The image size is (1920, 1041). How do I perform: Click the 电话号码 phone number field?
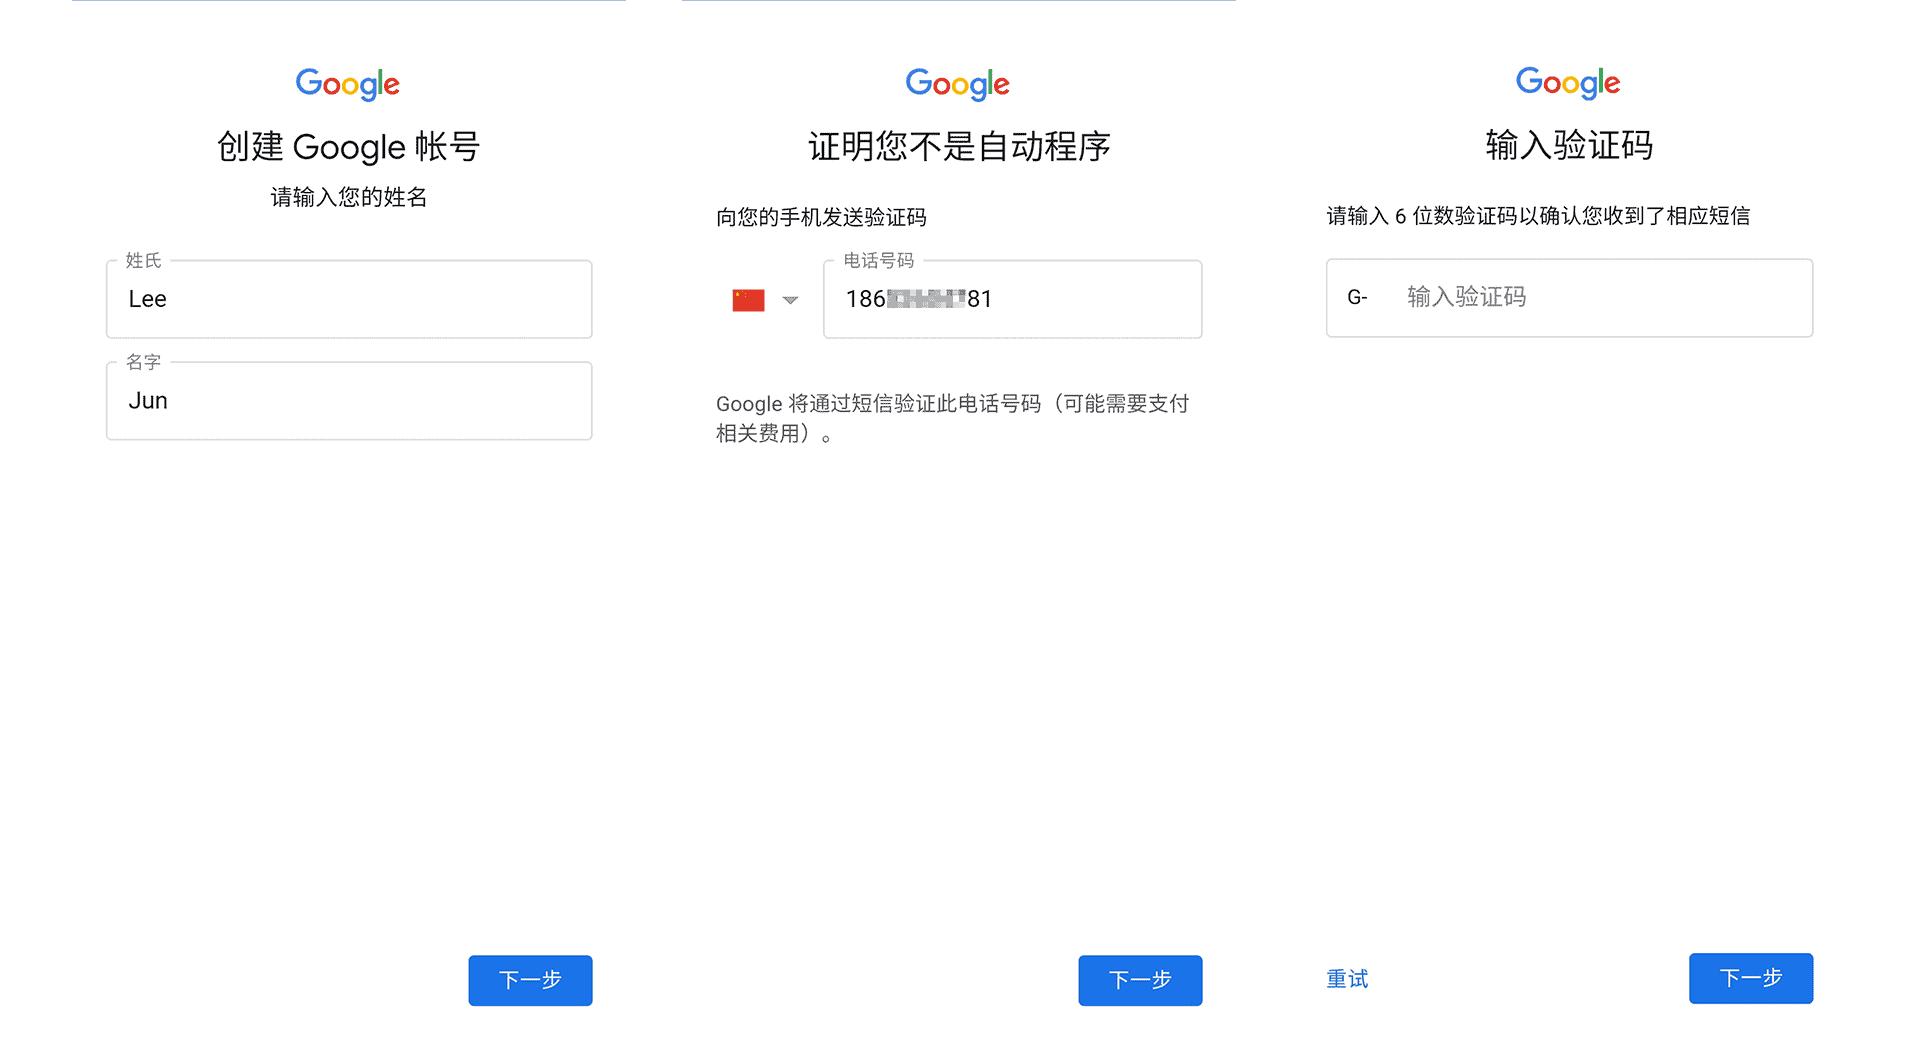pos(1010,299)
